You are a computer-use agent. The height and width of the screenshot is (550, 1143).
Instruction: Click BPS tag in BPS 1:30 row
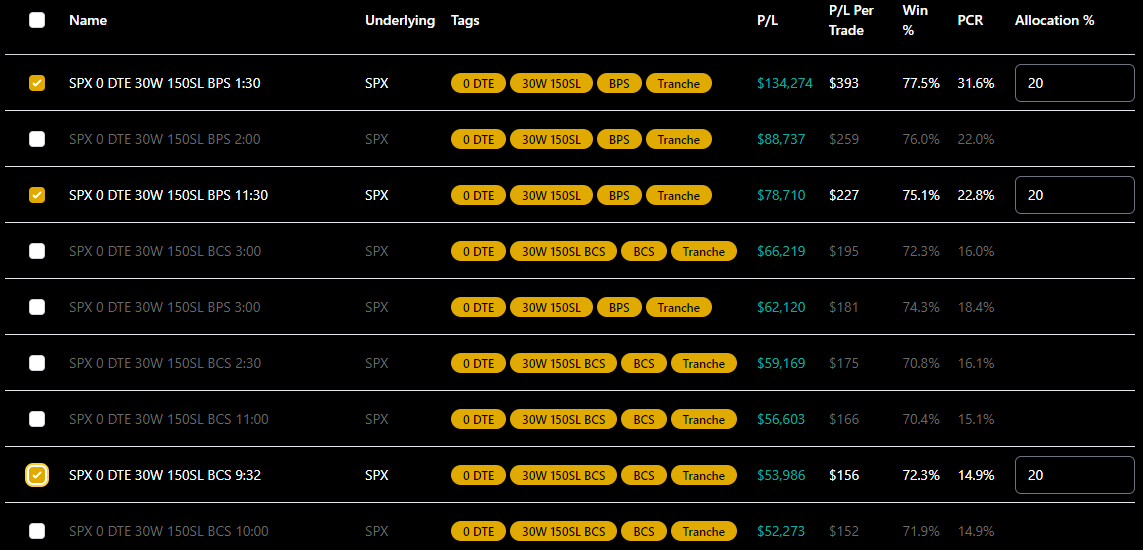click(x=619, y=84)
